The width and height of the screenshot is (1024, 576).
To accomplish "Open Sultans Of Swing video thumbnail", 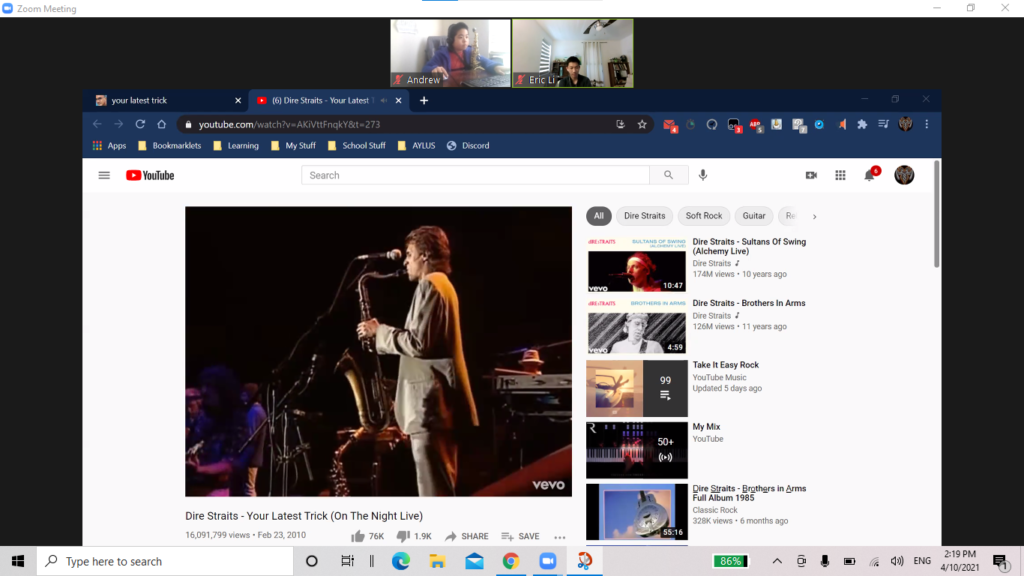I will pos(637,264).
